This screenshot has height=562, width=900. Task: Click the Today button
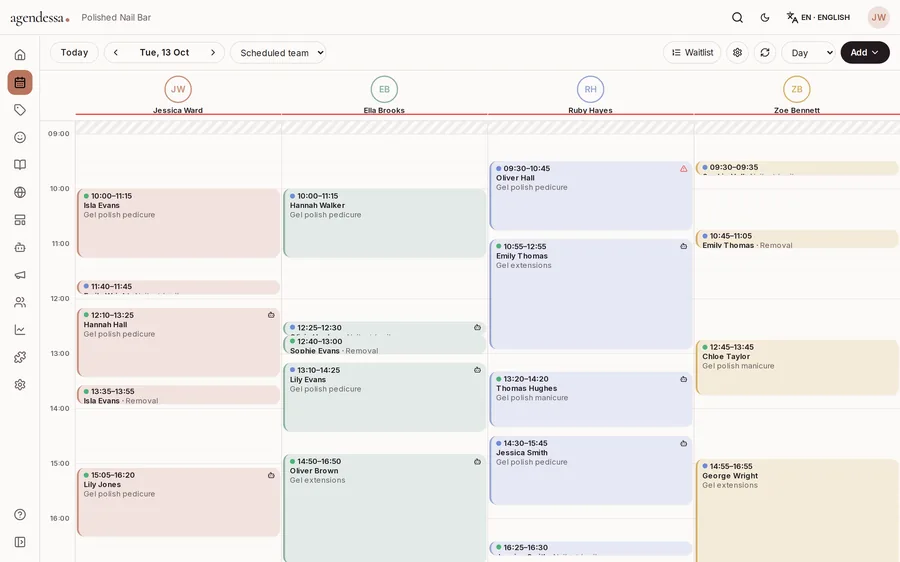click(74, 52)
